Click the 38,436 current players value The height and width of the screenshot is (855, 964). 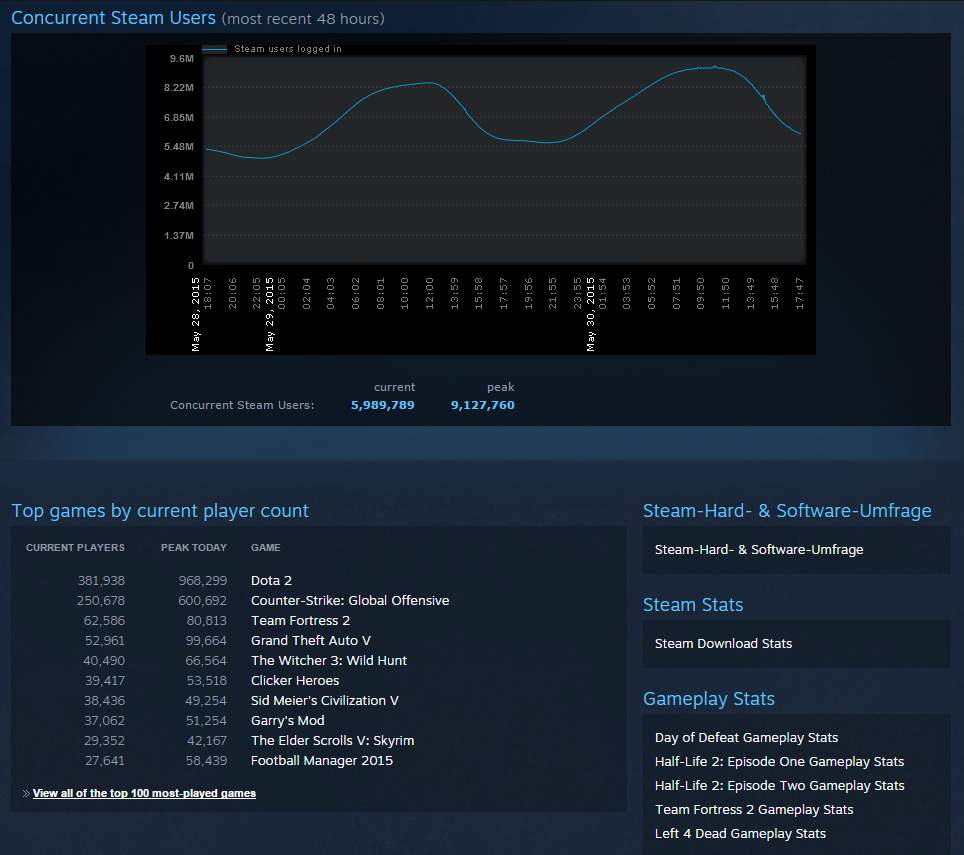(104, 700)
